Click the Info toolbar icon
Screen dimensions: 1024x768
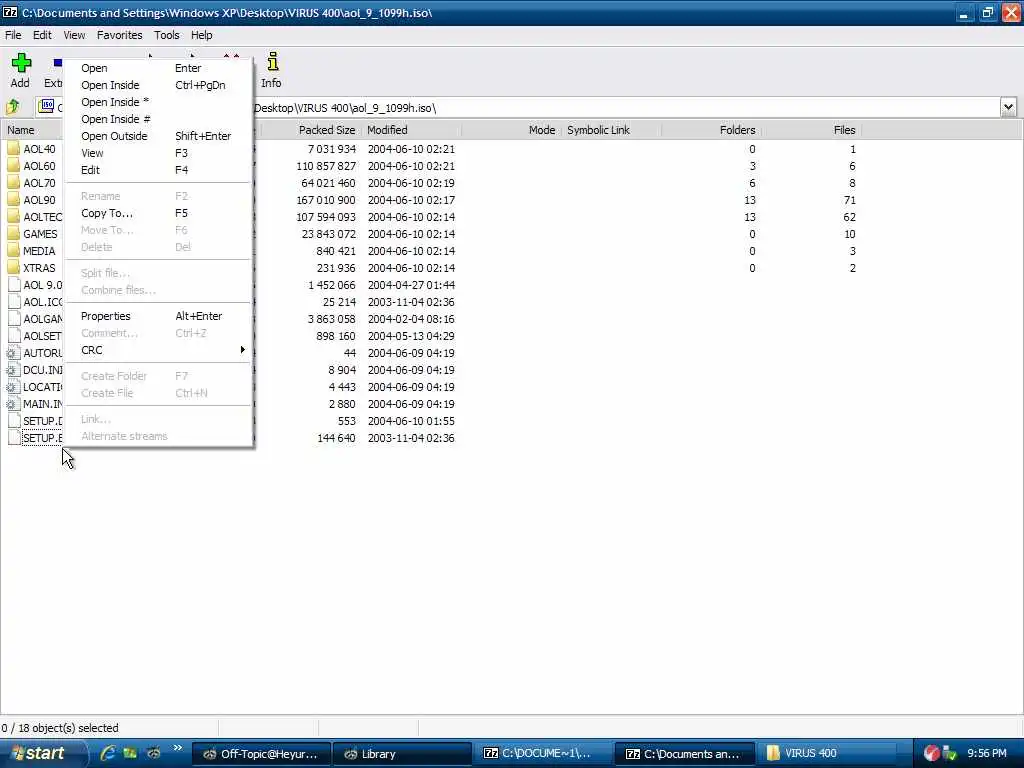[272, 62]
